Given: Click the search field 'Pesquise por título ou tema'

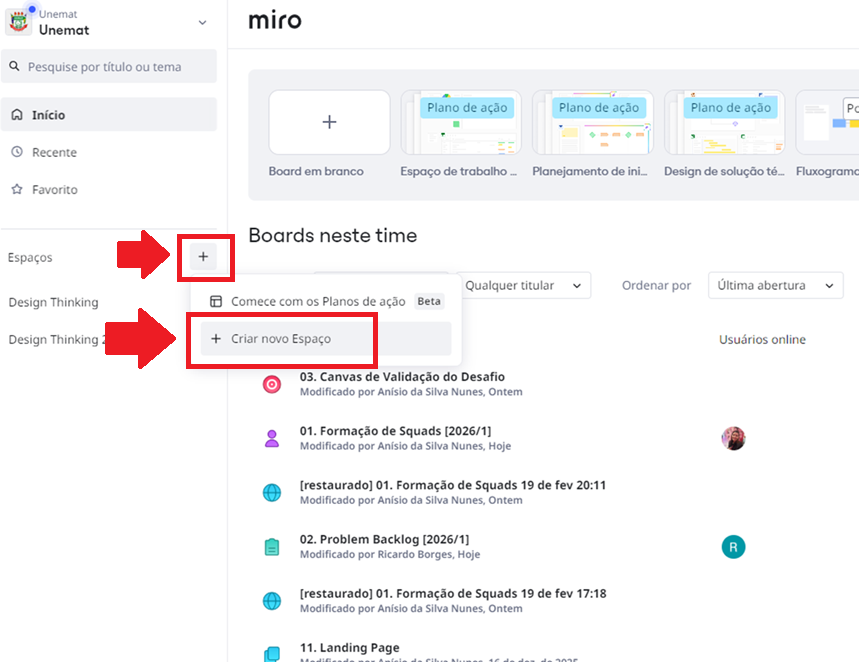Looking at the screenshot, I should [x=108, y=66].
